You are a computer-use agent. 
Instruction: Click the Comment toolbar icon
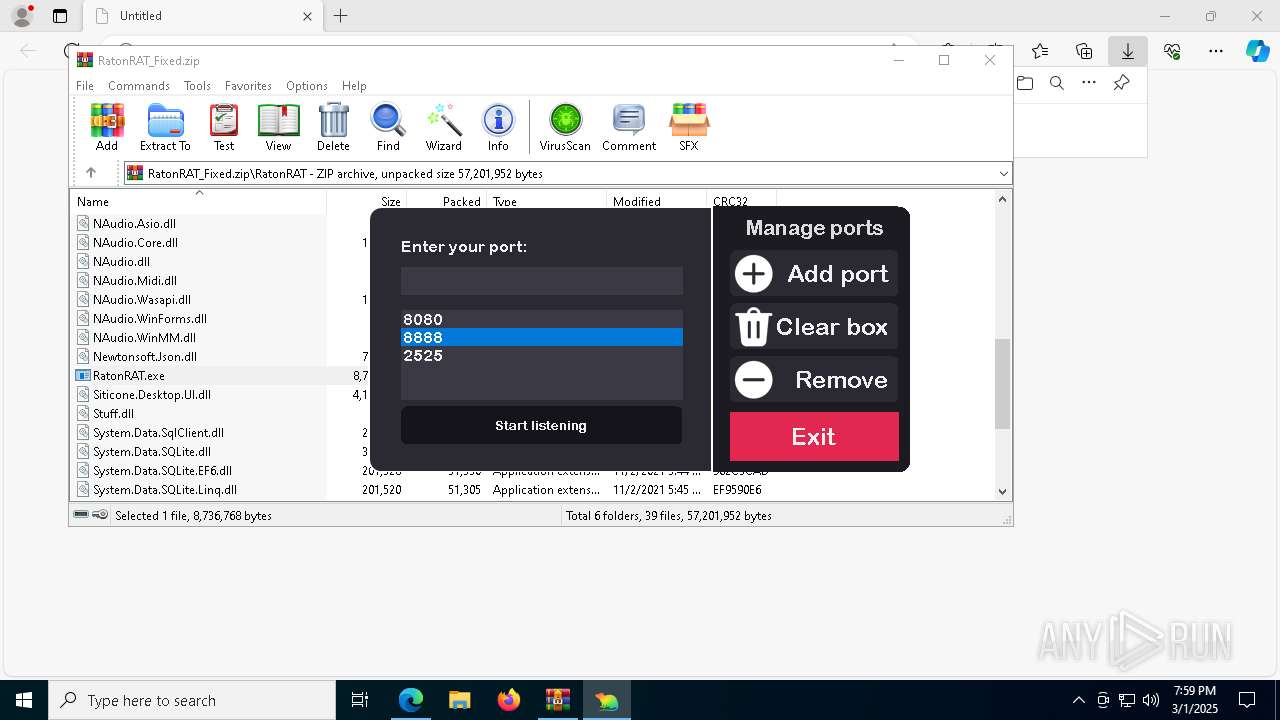pos(629,127)
